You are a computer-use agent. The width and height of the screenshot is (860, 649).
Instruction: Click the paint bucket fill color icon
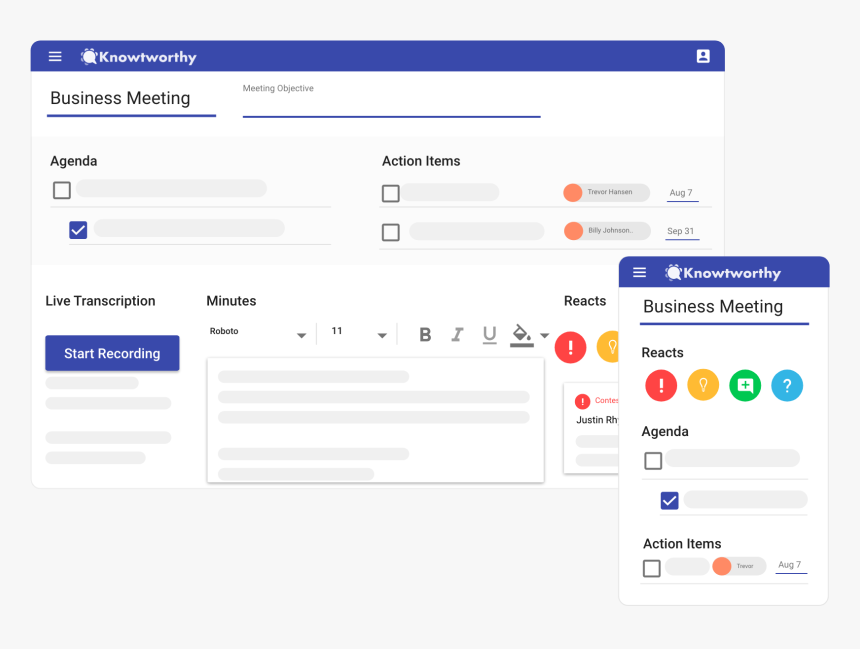click(521, 334)
